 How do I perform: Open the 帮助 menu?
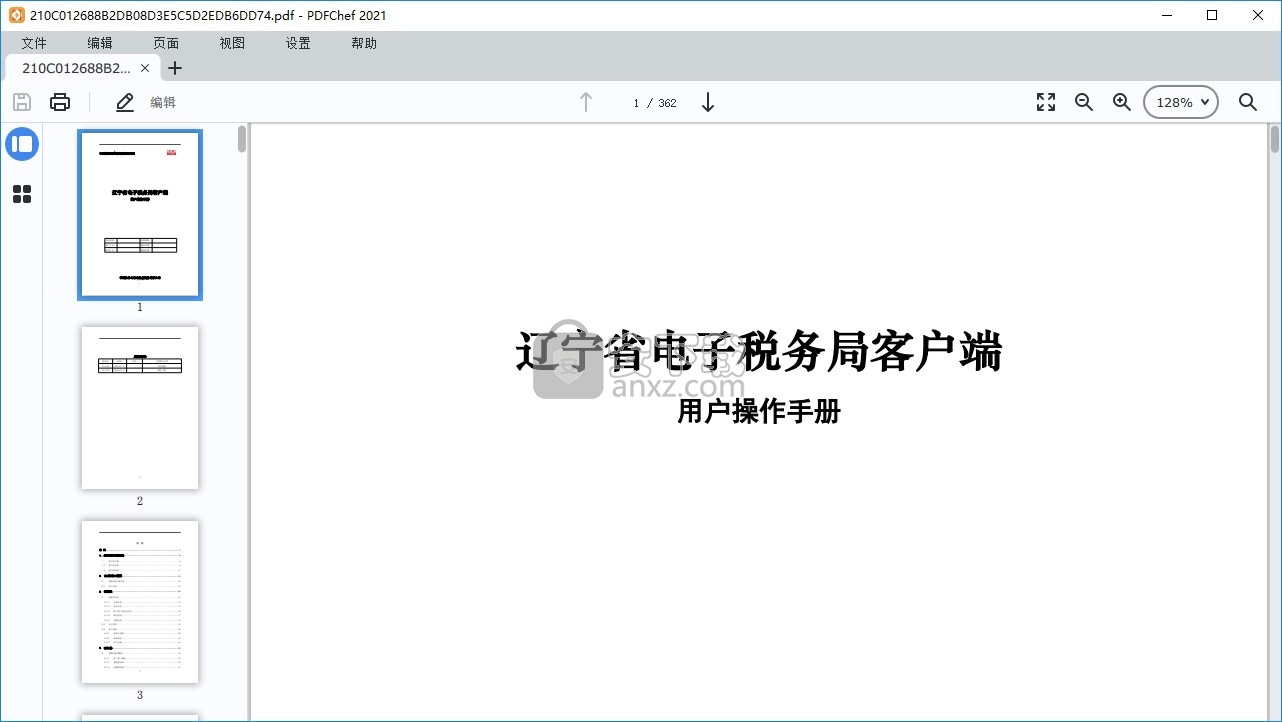click(364, 43)
